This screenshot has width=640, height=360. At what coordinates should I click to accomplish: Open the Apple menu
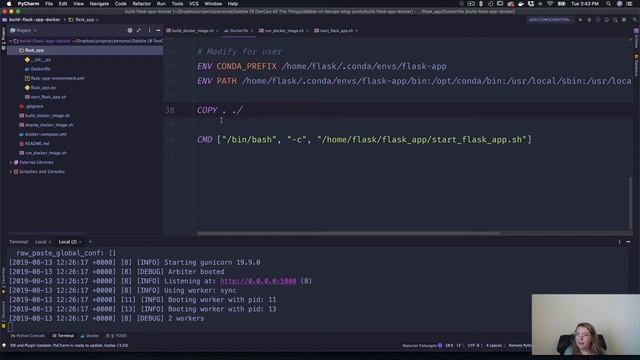click(9, 4)
